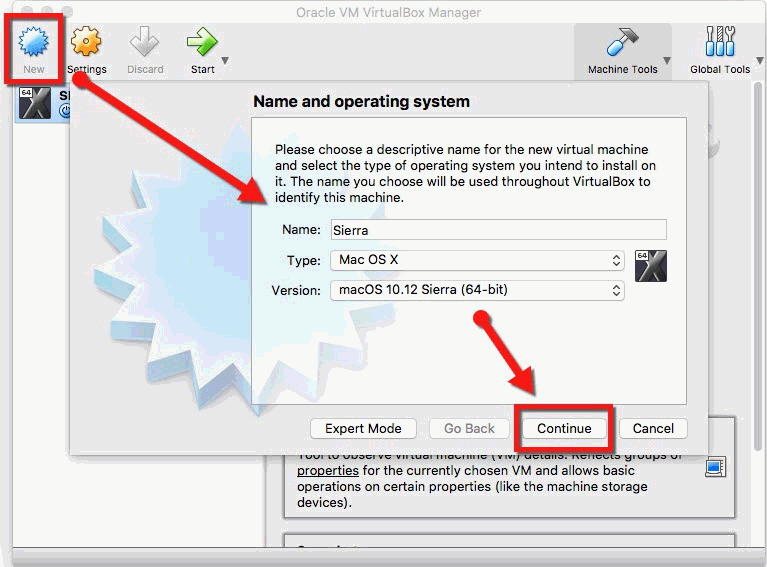The width and height of the screenshot is (767, 567).
Task: Open Machine Tools hammer icon
Action: click(x=622, y=41)
